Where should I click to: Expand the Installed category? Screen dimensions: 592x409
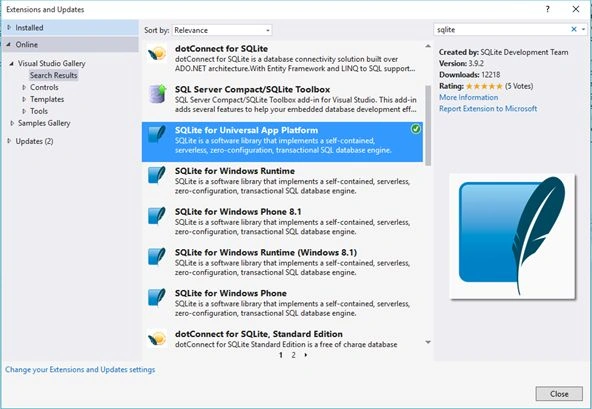9,28
